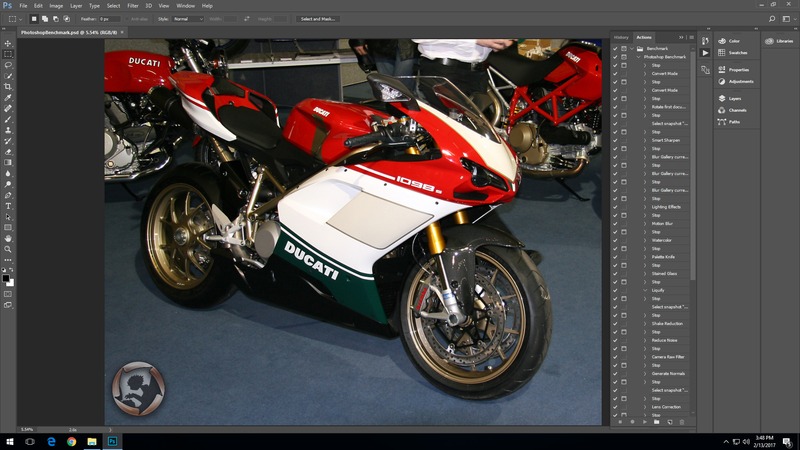Screen dimensions: 800x450
Task: Select the Lasso tool
Action: (x=8, y=65)
